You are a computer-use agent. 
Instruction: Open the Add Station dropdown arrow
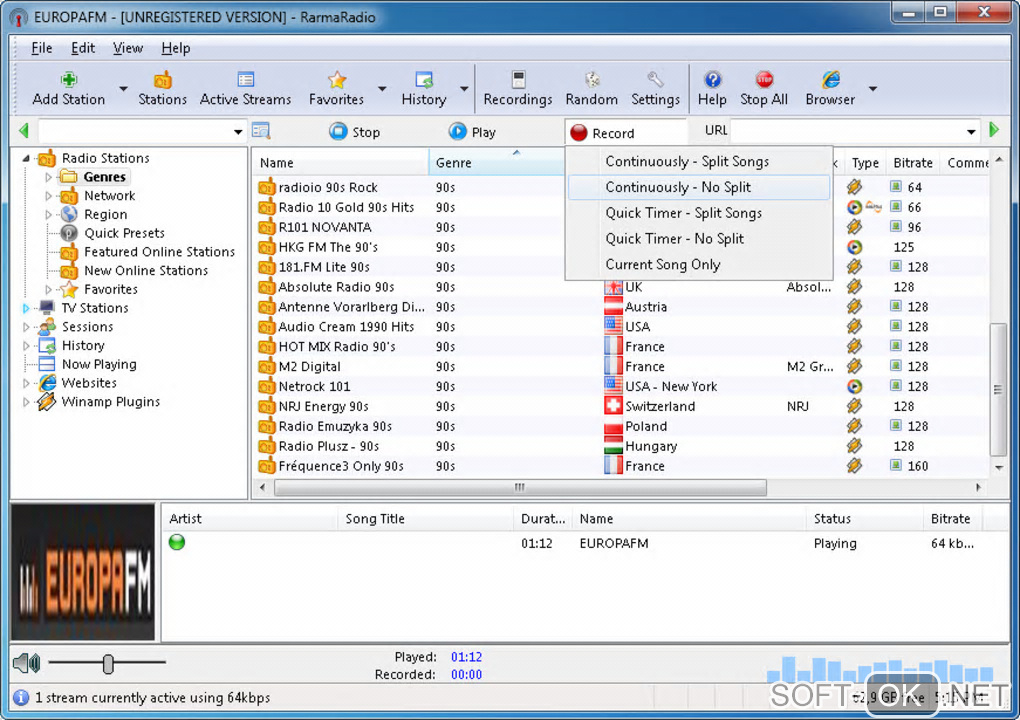point(123,89)
